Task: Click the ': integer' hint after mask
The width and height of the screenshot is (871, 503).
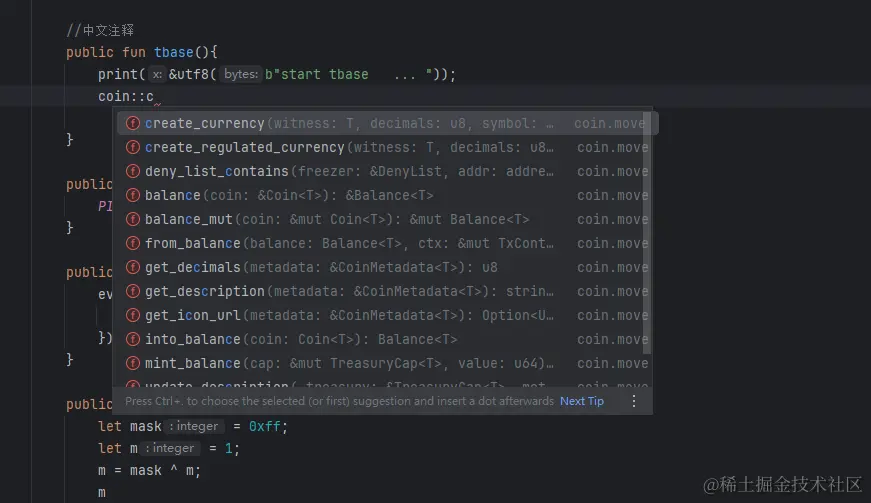Action: tap(194, 426)
